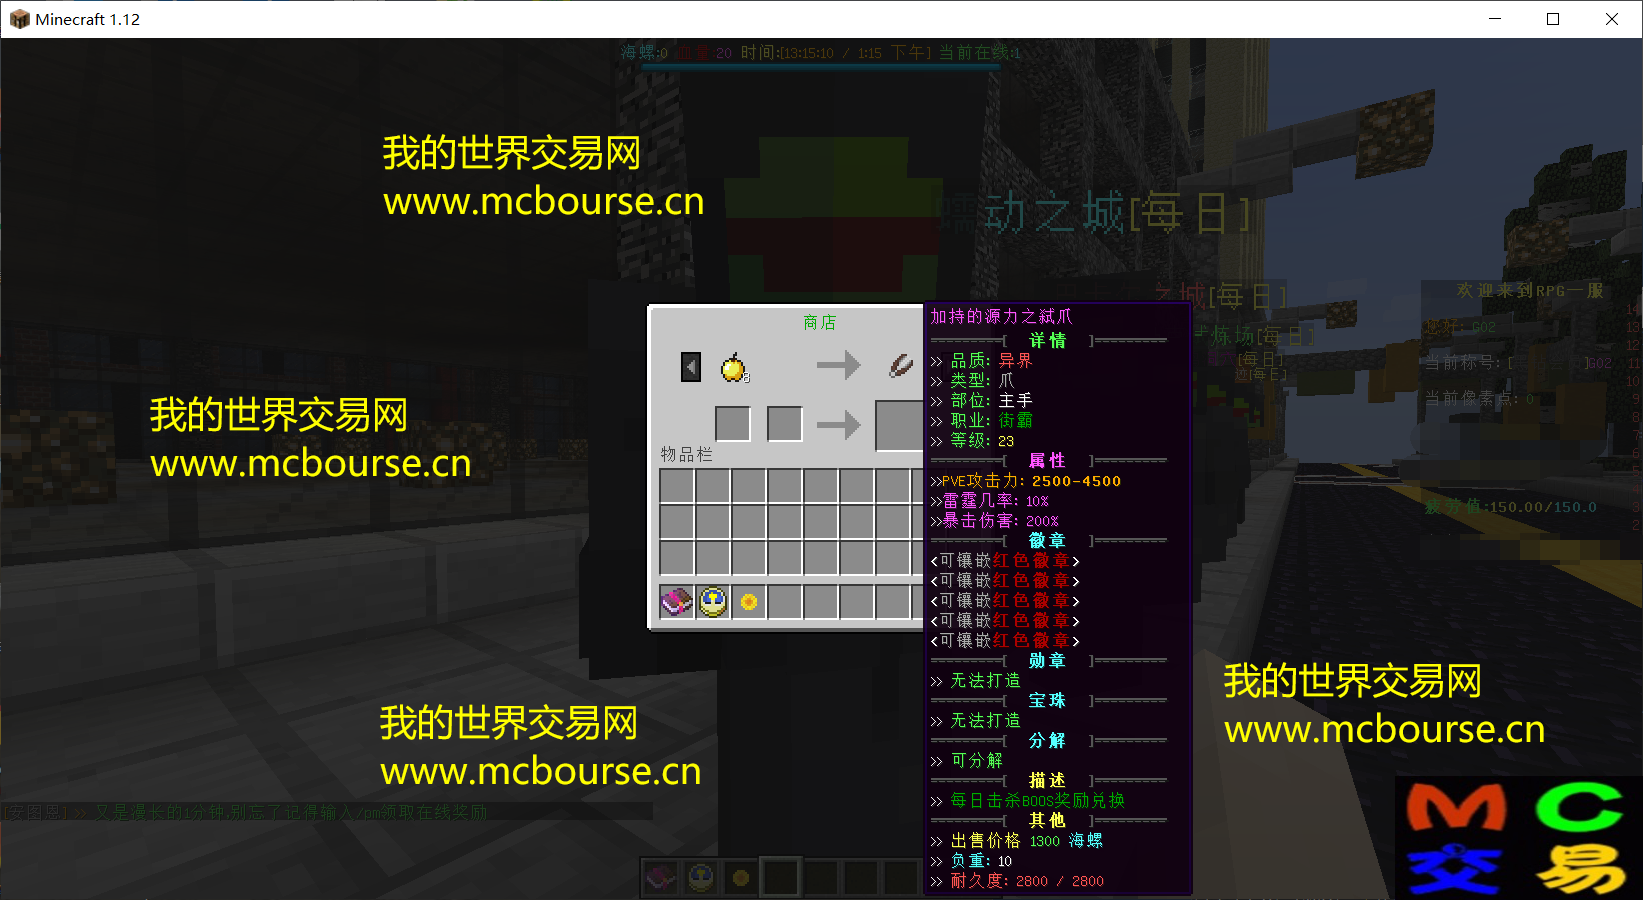Select the golden apple cost item in shop
The width and height of the screenshot is (1643, 900).
[x=734, y=367]
